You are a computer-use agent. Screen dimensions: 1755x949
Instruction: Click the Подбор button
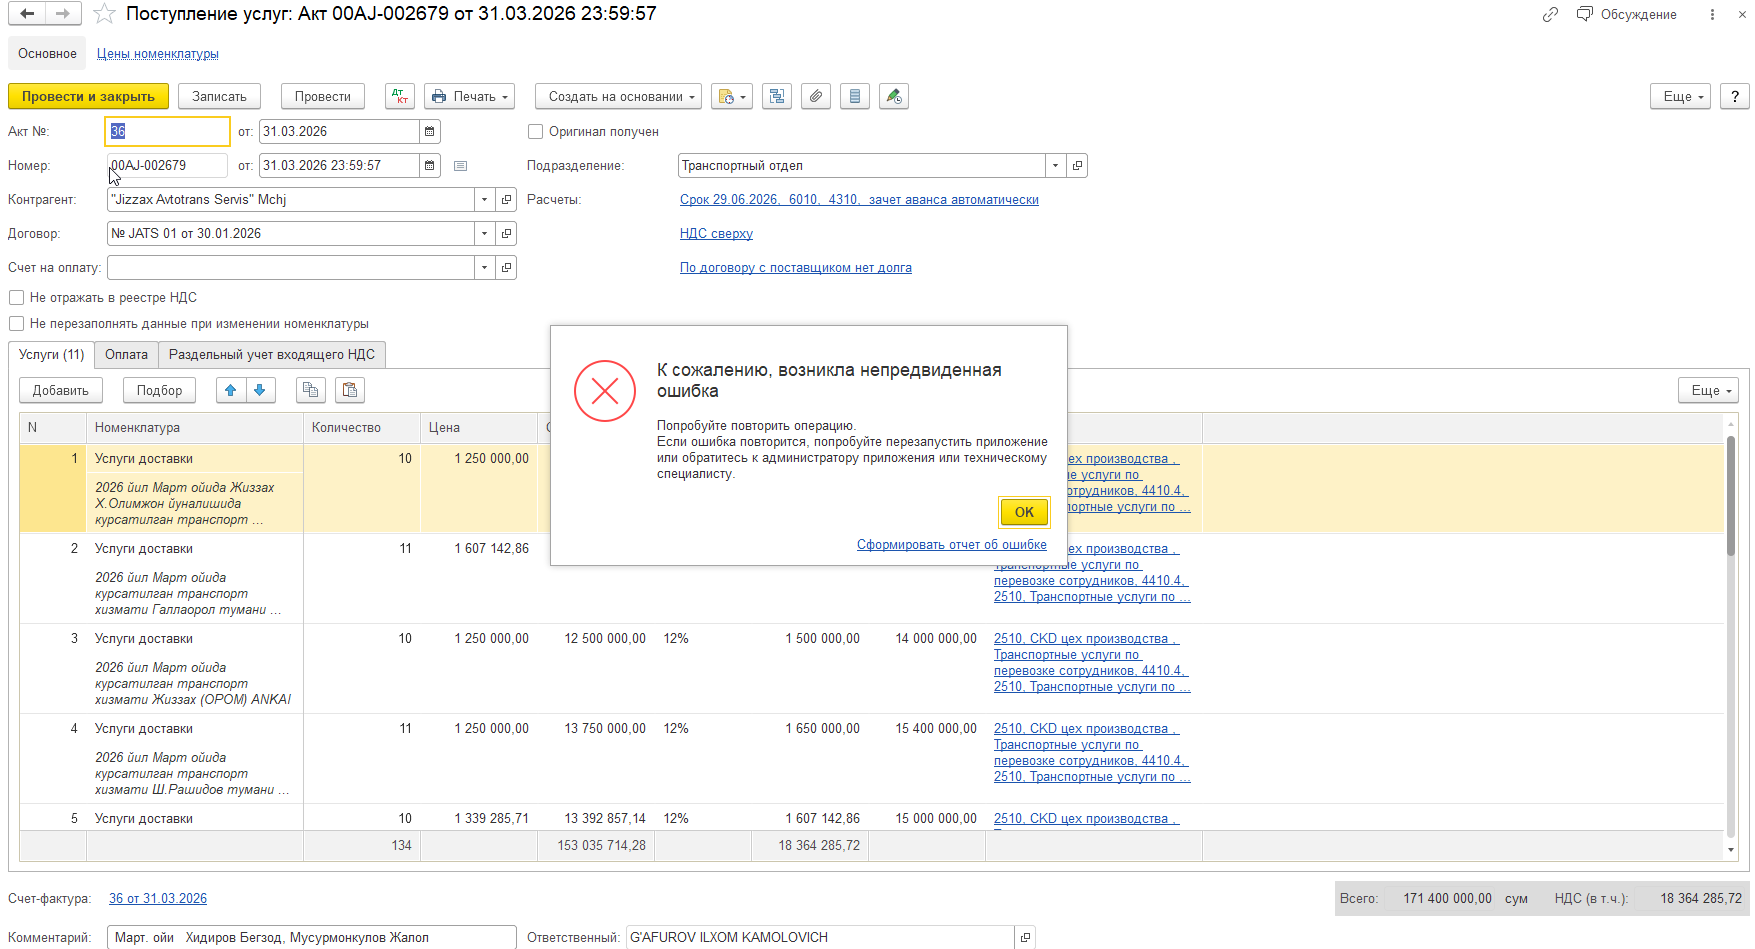(159, 390)
